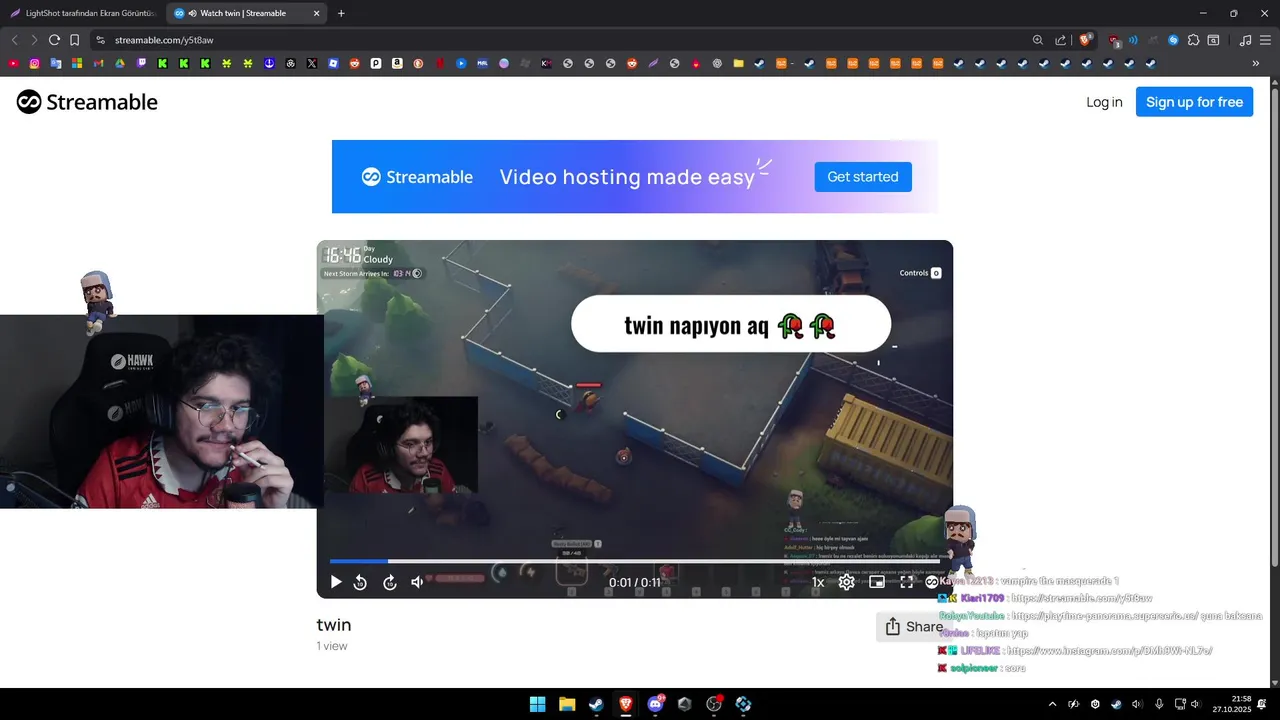Open Brave browser taskbar icon
The height and width of the screenshot is (720, 1280).
pos(625,704)
